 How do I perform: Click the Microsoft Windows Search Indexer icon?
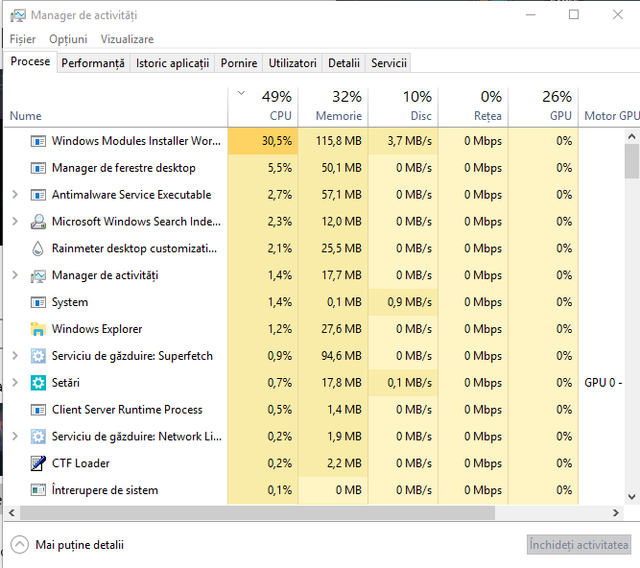coord(38,222)
